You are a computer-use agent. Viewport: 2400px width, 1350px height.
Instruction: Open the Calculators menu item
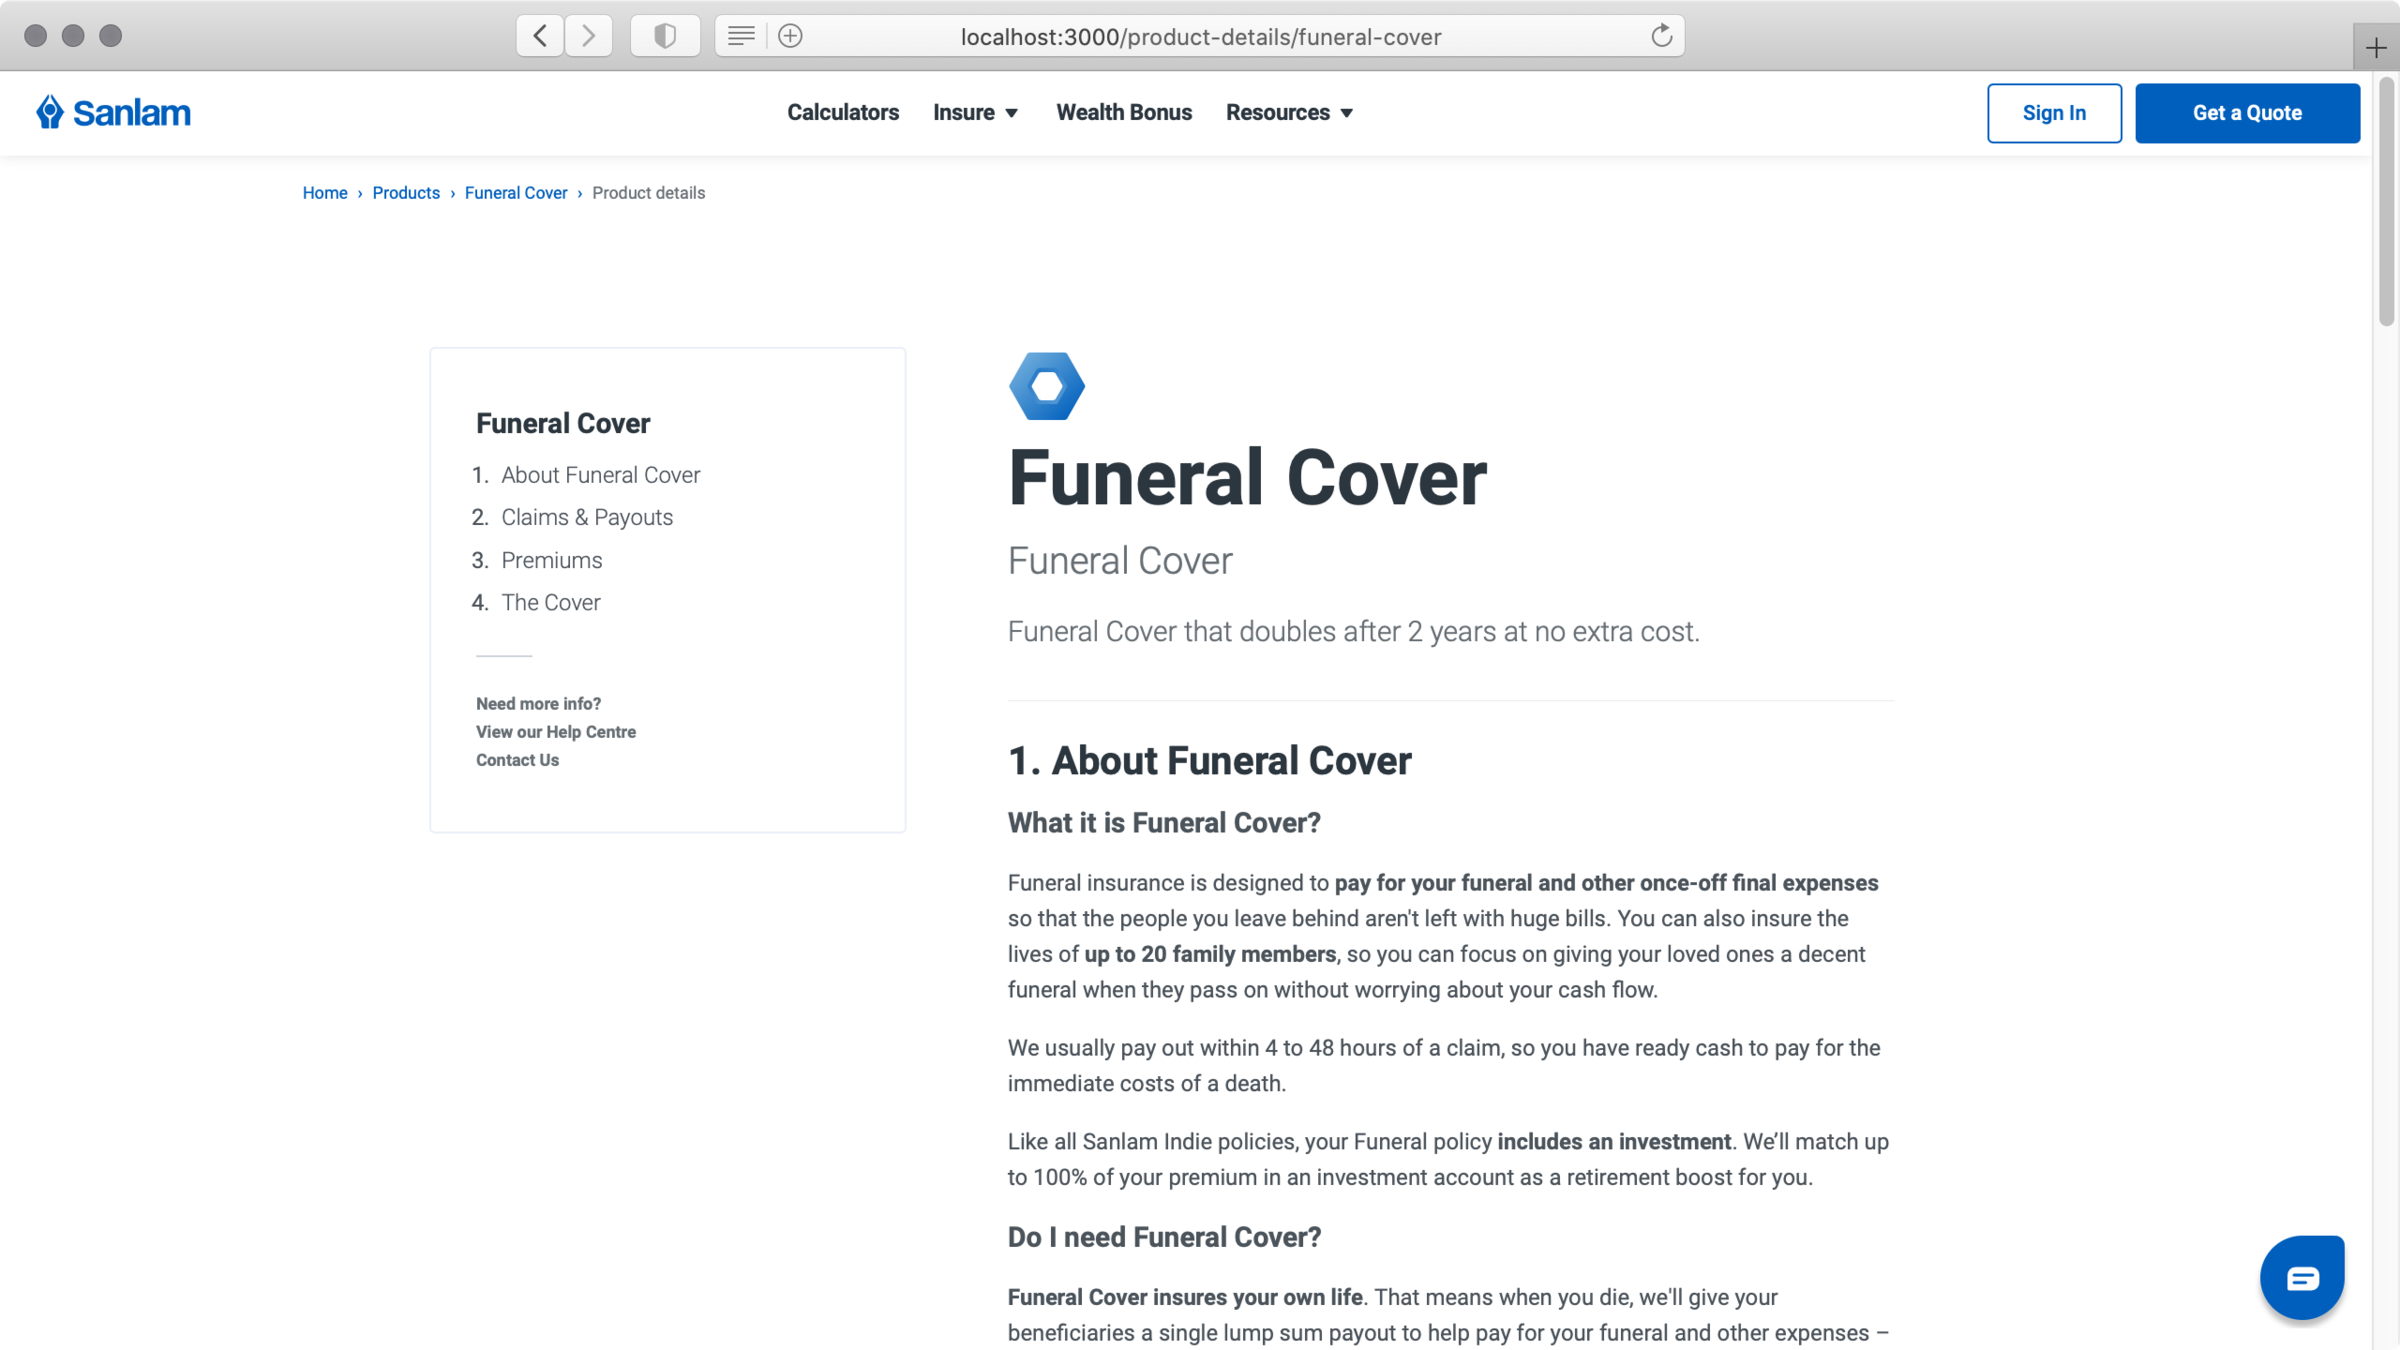[842, 113]
